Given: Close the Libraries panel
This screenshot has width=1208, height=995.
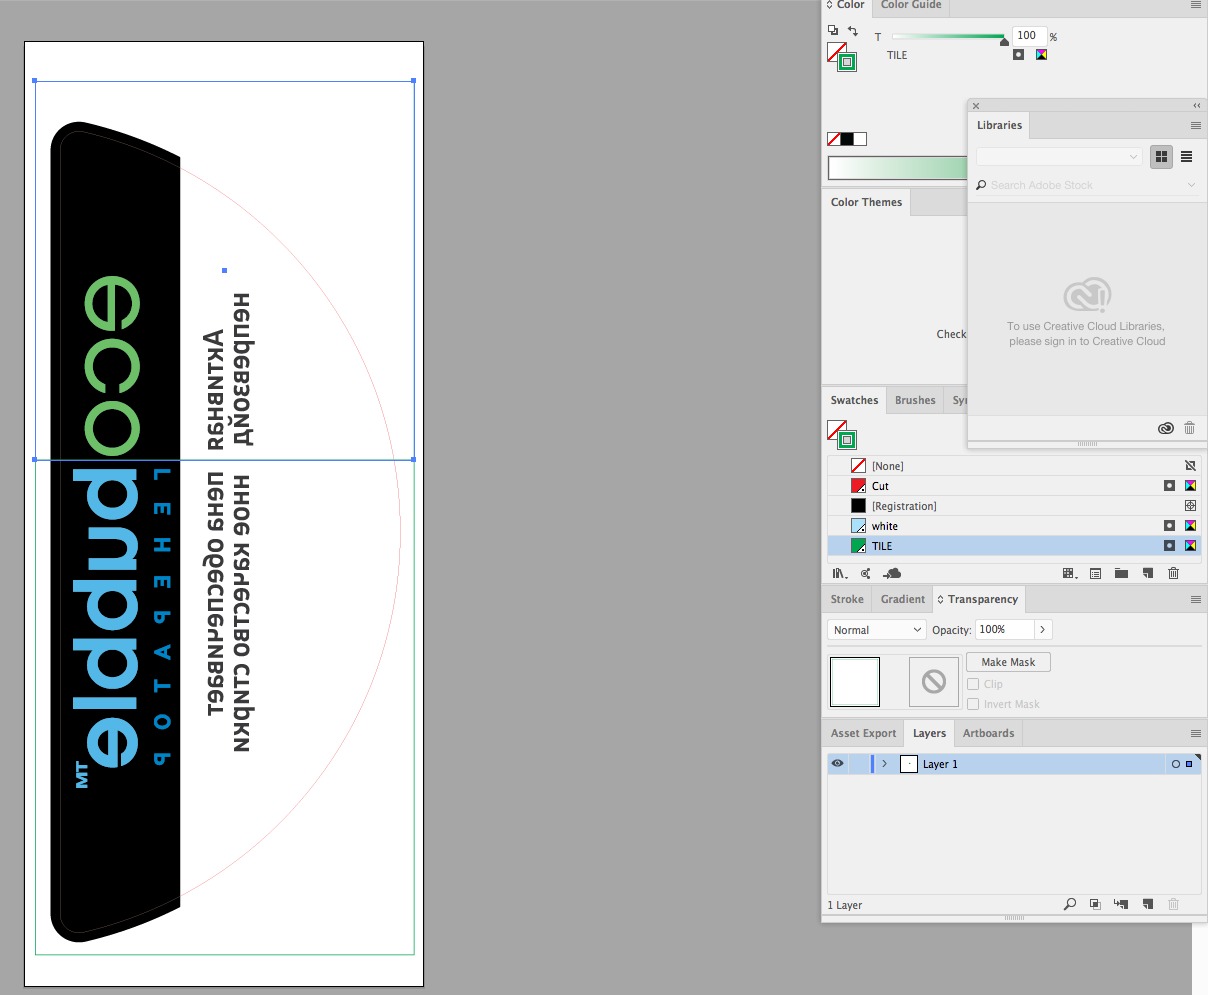Looking at the screenshot, I should (976, 106).
